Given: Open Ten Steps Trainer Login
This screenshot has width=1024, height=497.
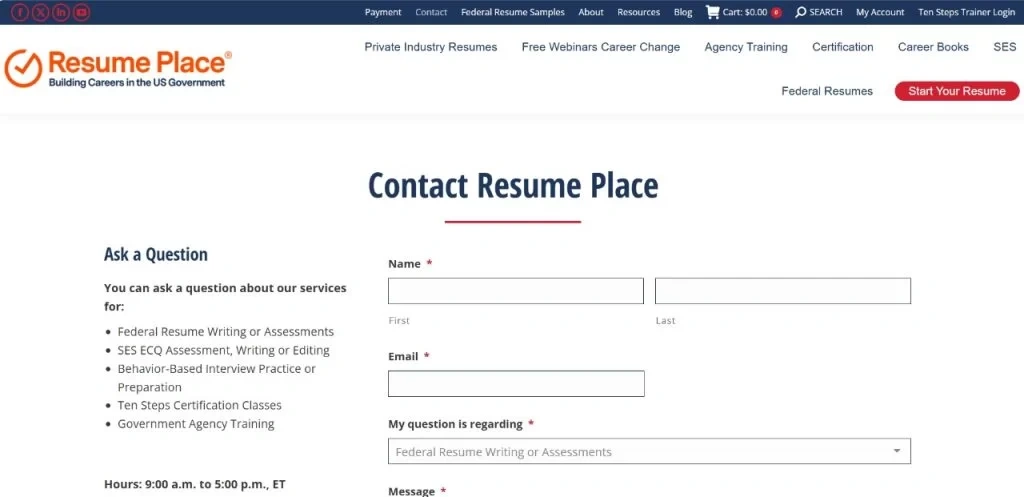Looking at the screenshot, I should 967,12.
